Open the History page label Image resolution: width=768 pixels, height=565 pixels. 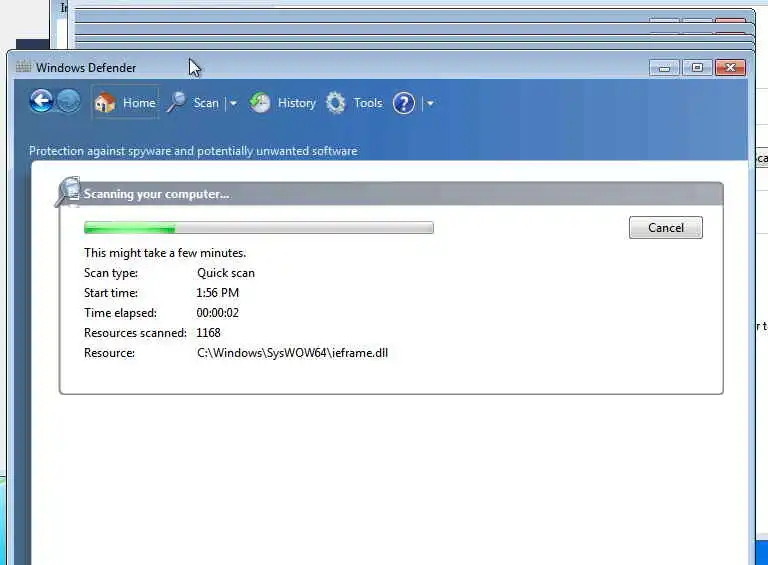296,103
